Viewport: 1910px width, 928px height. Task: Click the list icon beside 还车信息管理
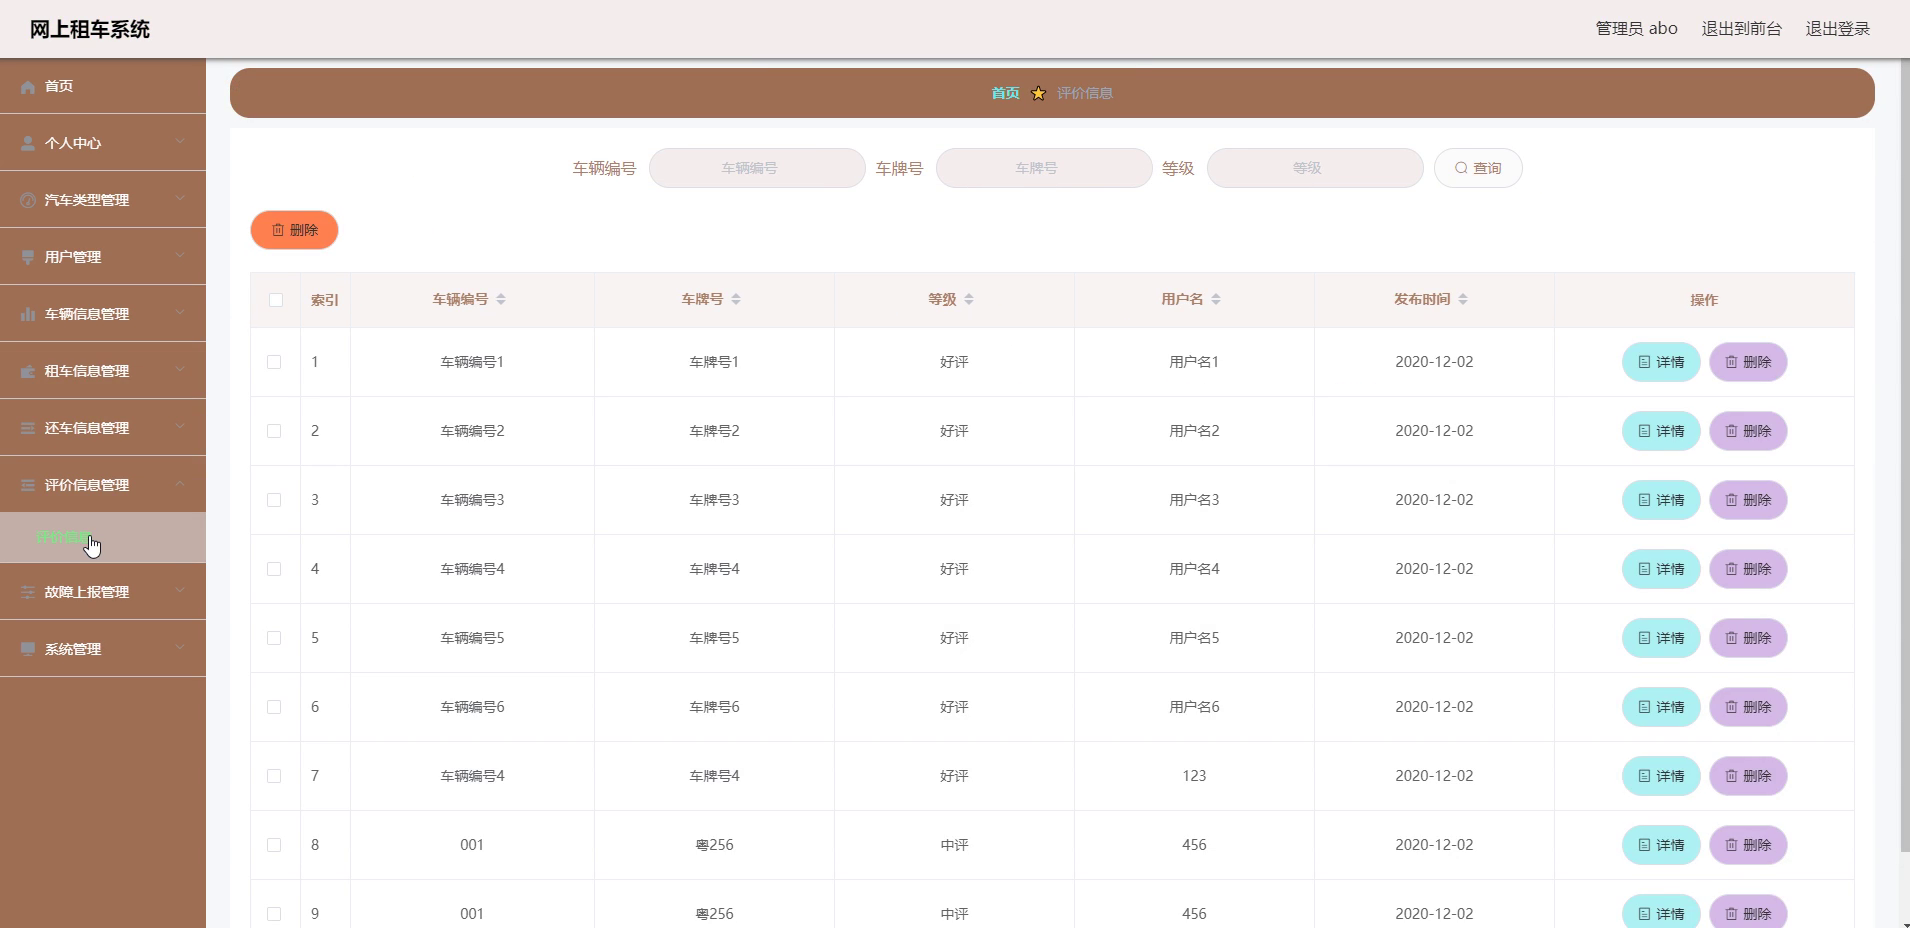click(x=28, y=429)
